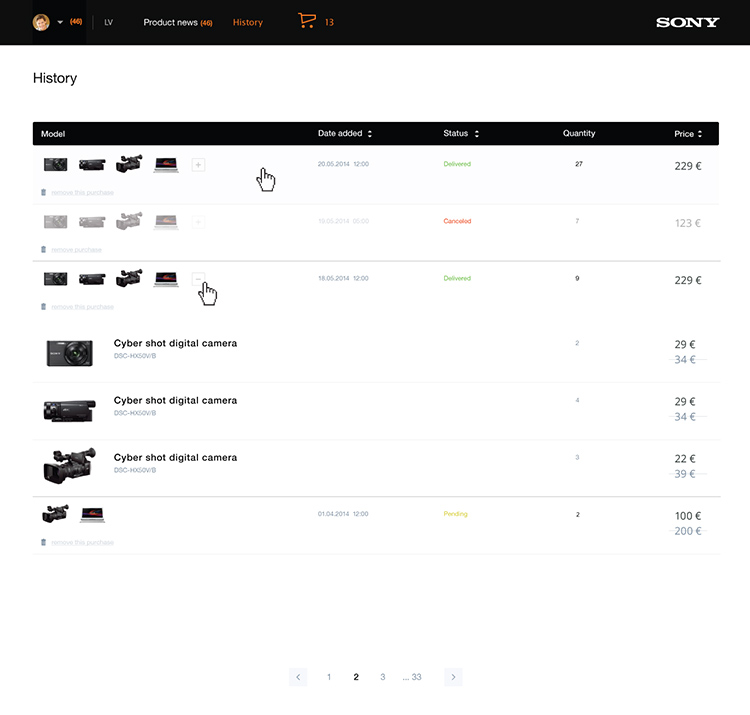
Task: Remove the 20.05.2014 purchase link
Action: pos(82,193)
